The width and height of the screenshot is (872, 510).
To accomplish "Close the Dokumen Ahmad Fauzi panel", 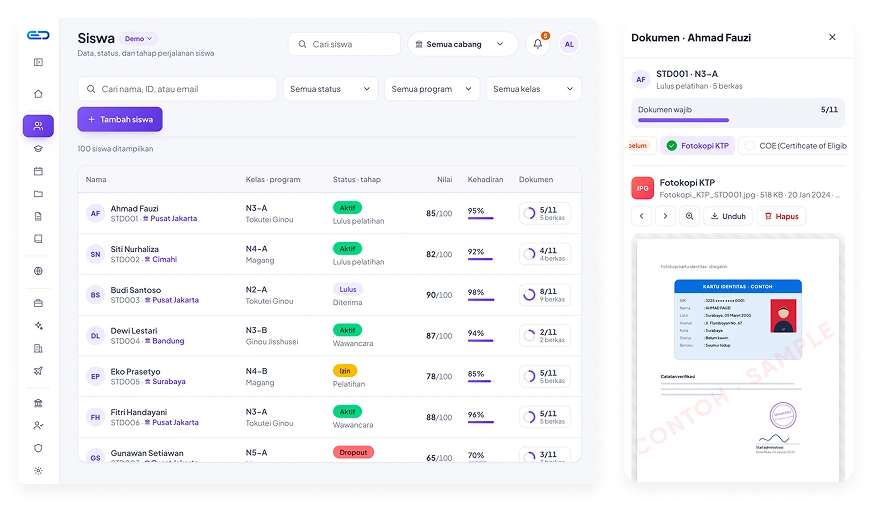I will (832, 37).
